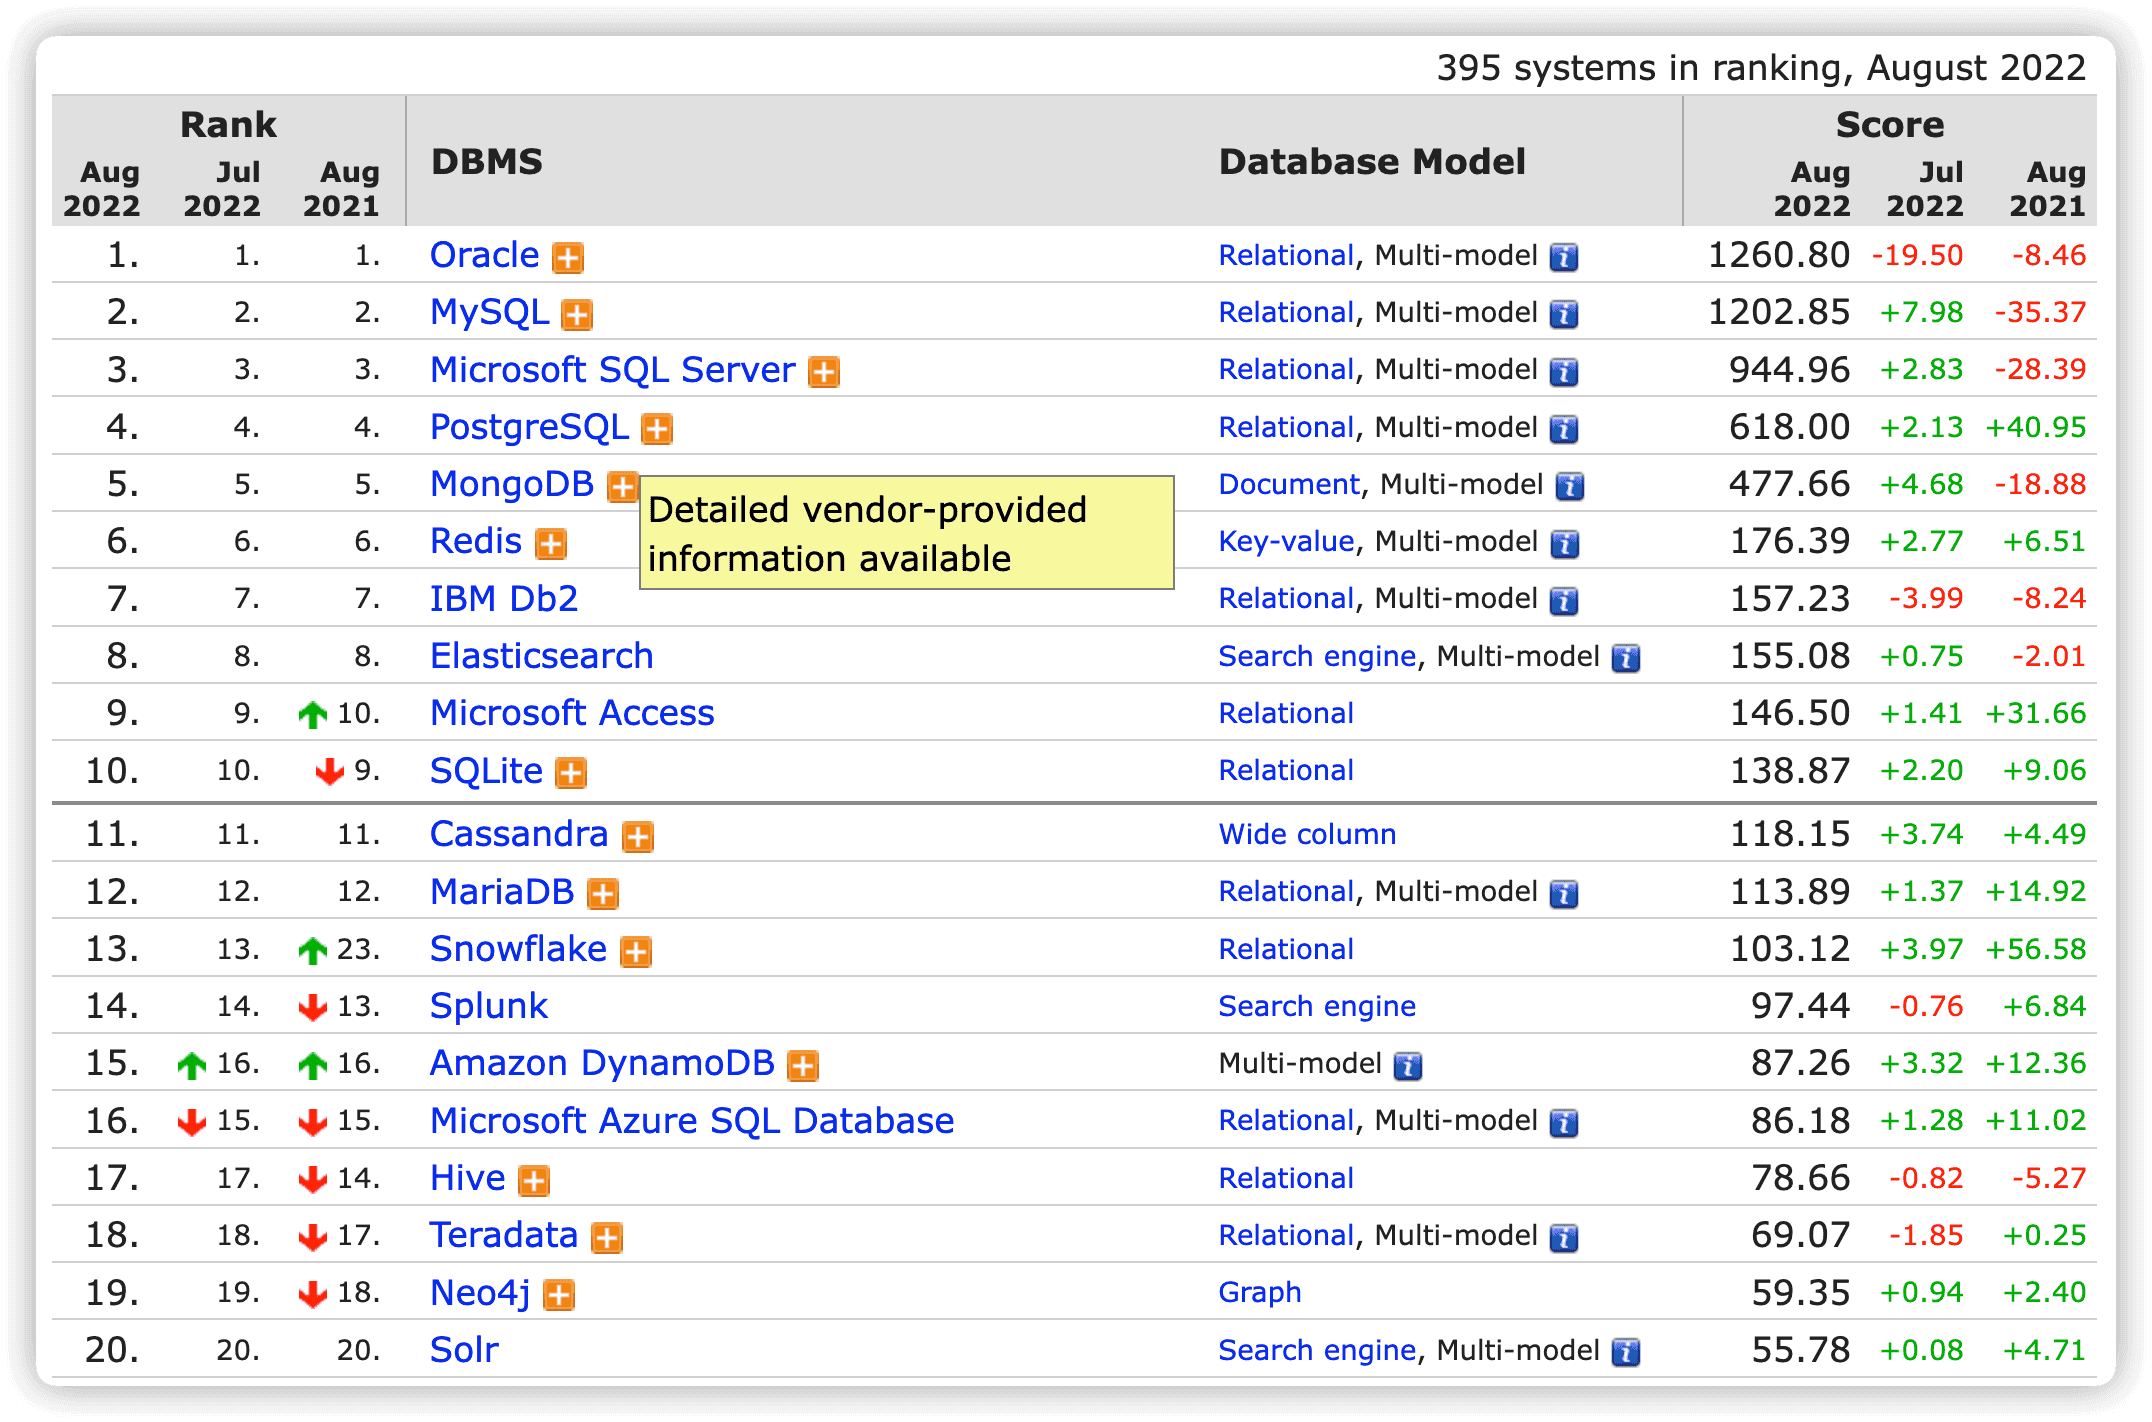Click the Search engine link in Splunk's row

coord(1317,1007)
